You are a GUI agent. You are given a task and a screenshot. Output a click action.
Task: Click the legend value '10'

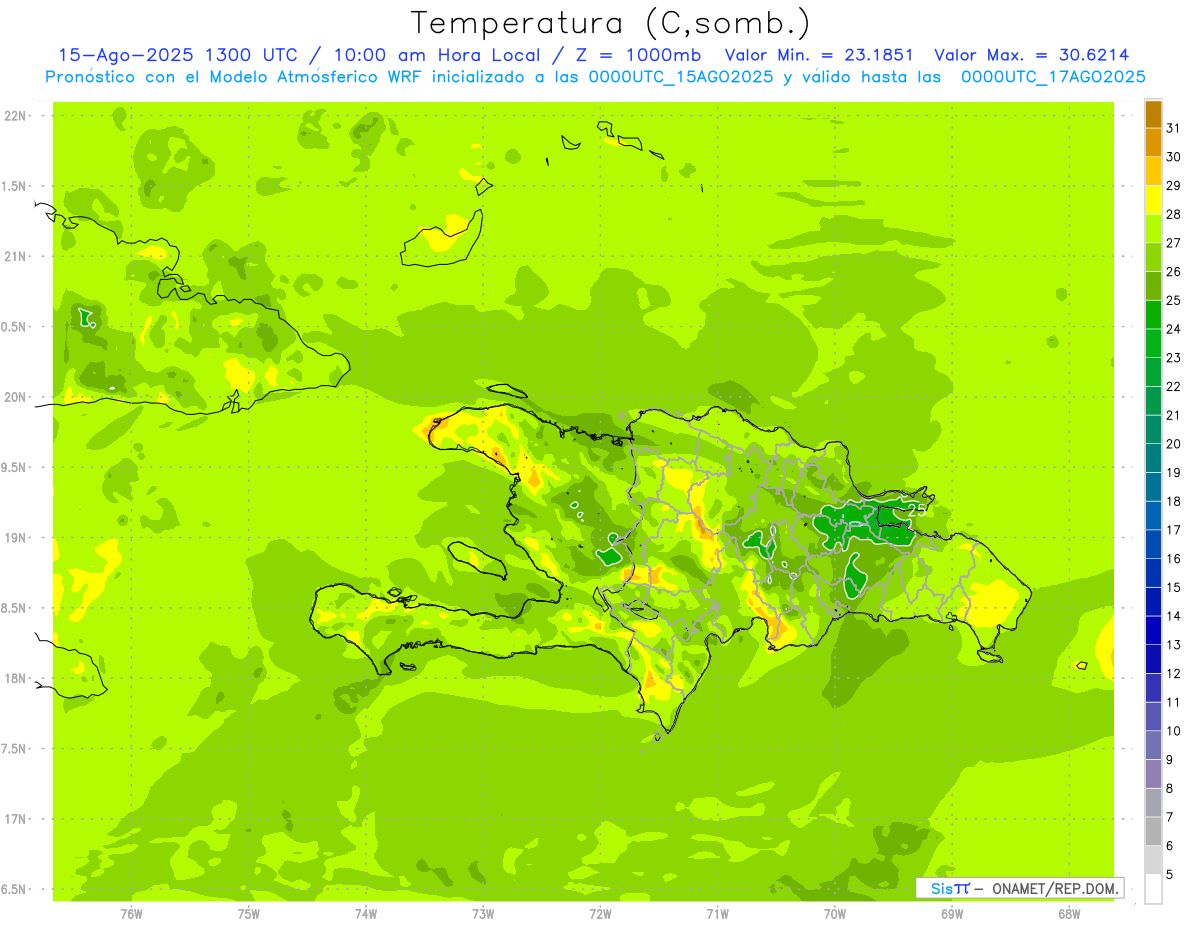tap(1174, 731)
